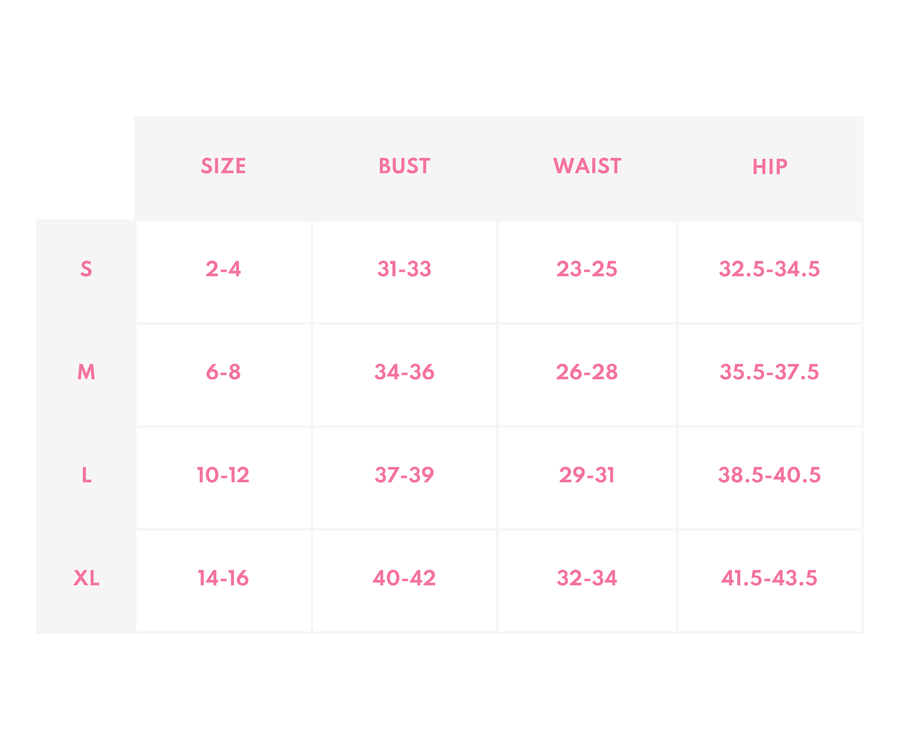The width and height of the screenshot is (900, 750).
Task: Select the M row label
Action: tap(86, 372)
